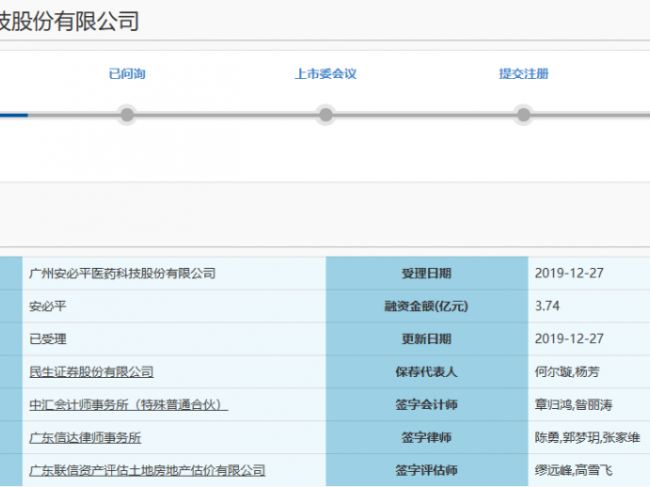Click the 融资金额(亿元) header cell
The height and width of the screenshot is (487, 650).
[427, 306]
